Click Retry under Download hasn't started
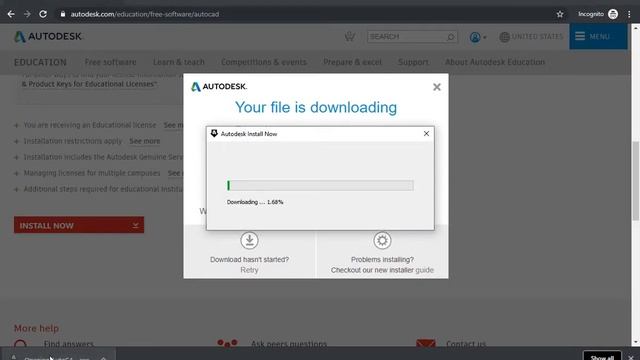This screenshot has height=360, width=640. click(249, 270)
